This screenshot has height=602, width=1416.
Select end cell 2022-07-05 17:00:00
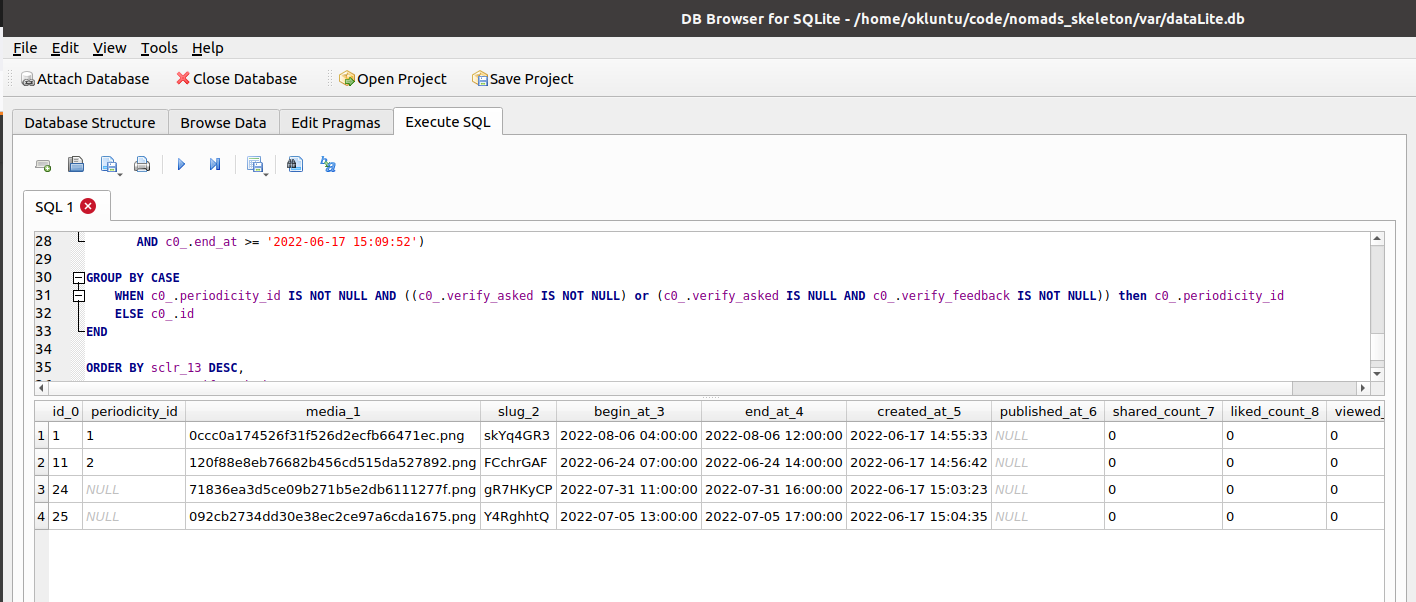(774, 517)
